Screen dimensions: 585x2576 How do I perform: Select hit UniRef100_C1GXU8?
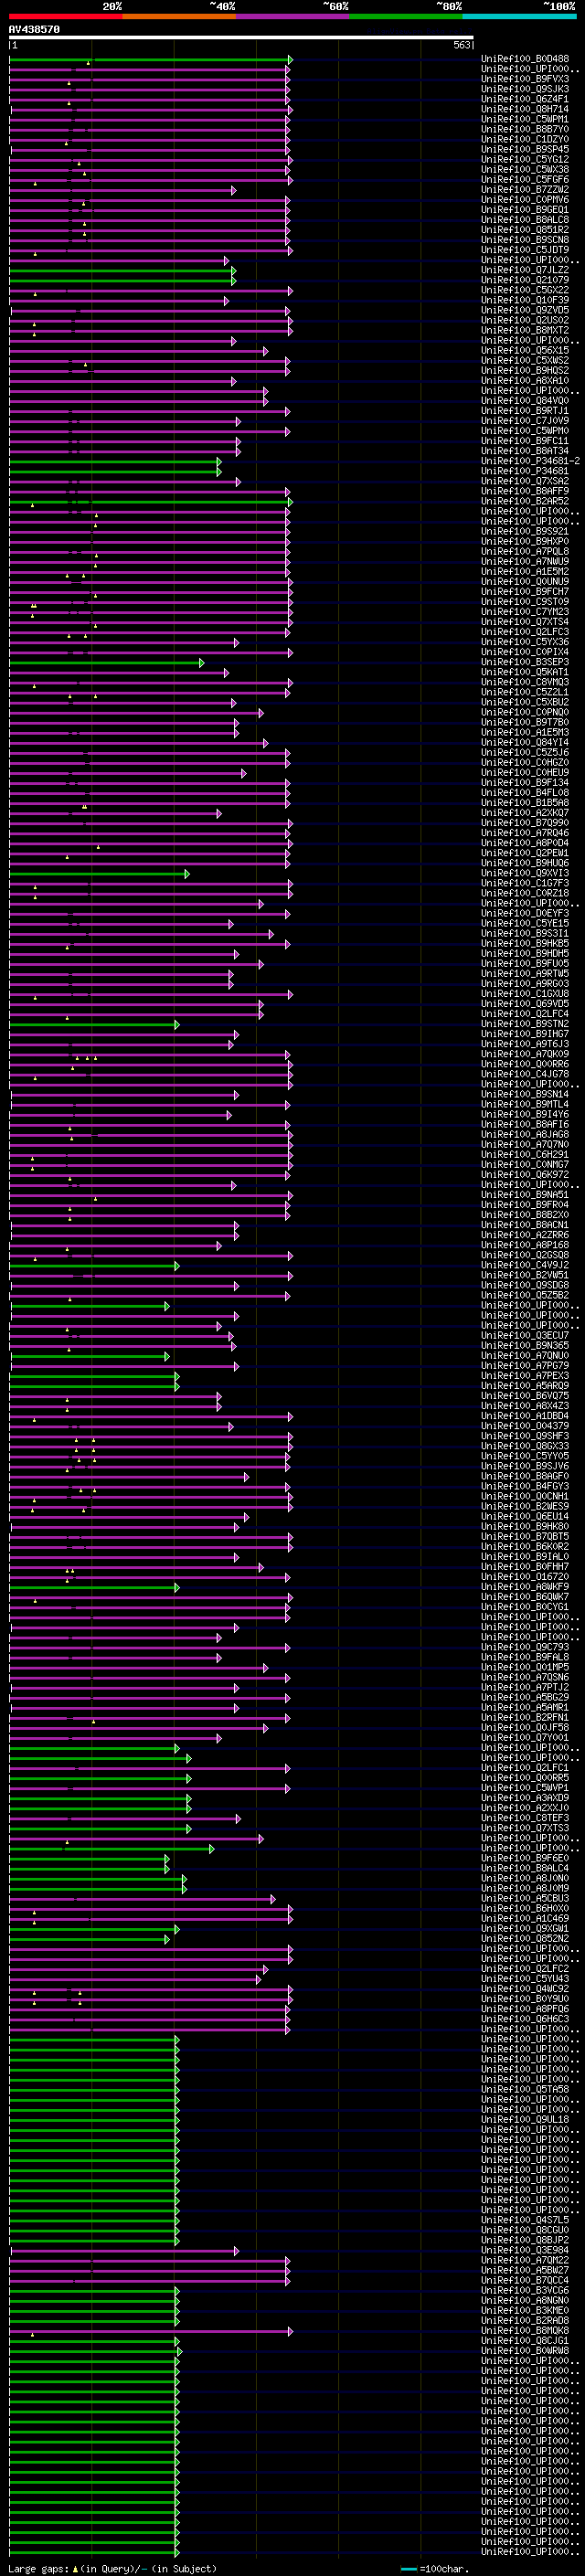point(525,995)
